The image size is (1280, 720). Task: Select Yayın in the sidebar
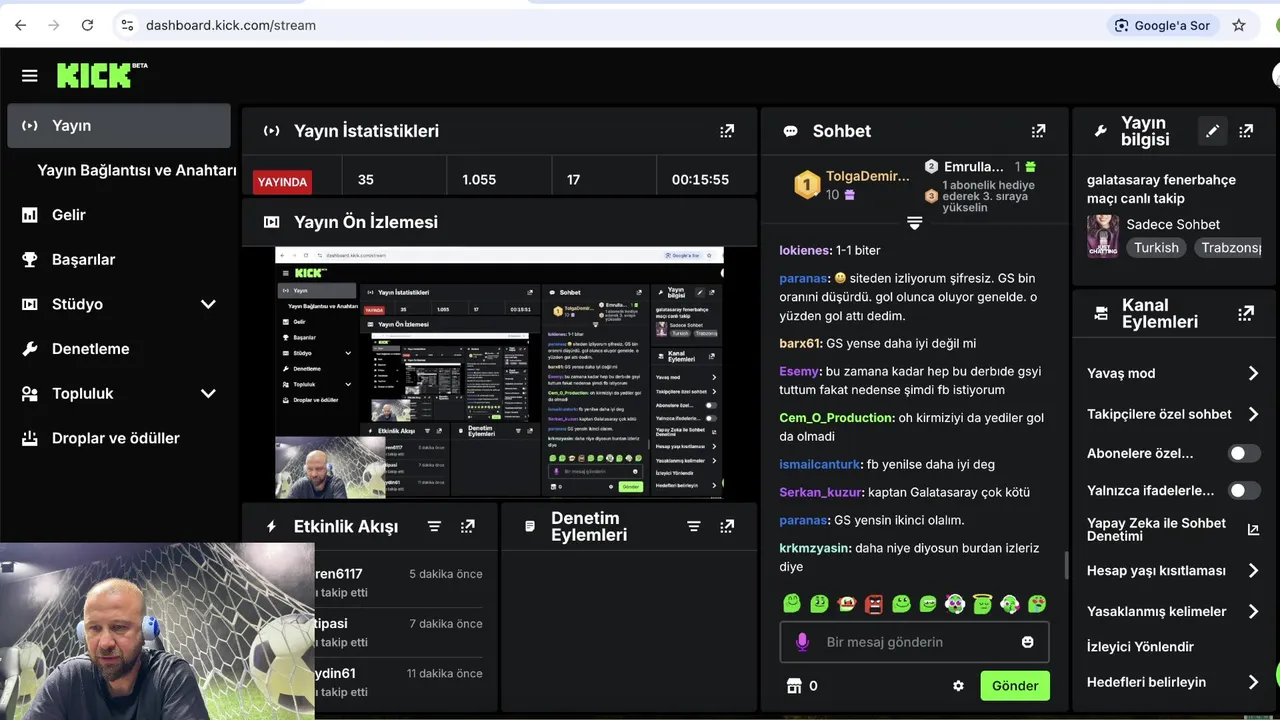pyautogui.click(x=119, y=126)
